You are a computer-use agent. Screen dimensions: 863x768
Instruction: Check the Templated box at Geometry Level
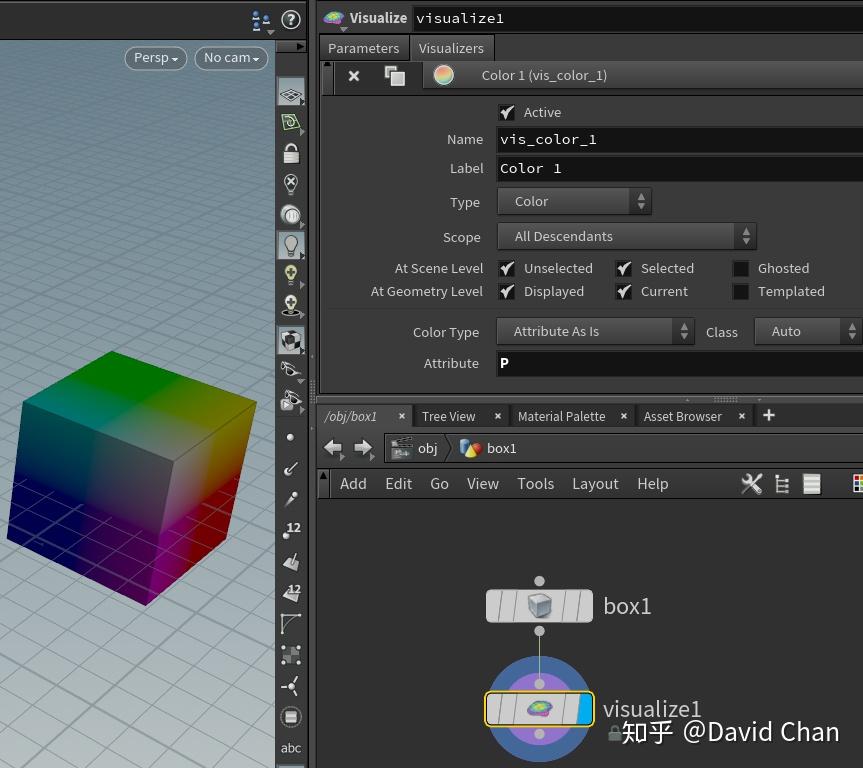[740, 291]
